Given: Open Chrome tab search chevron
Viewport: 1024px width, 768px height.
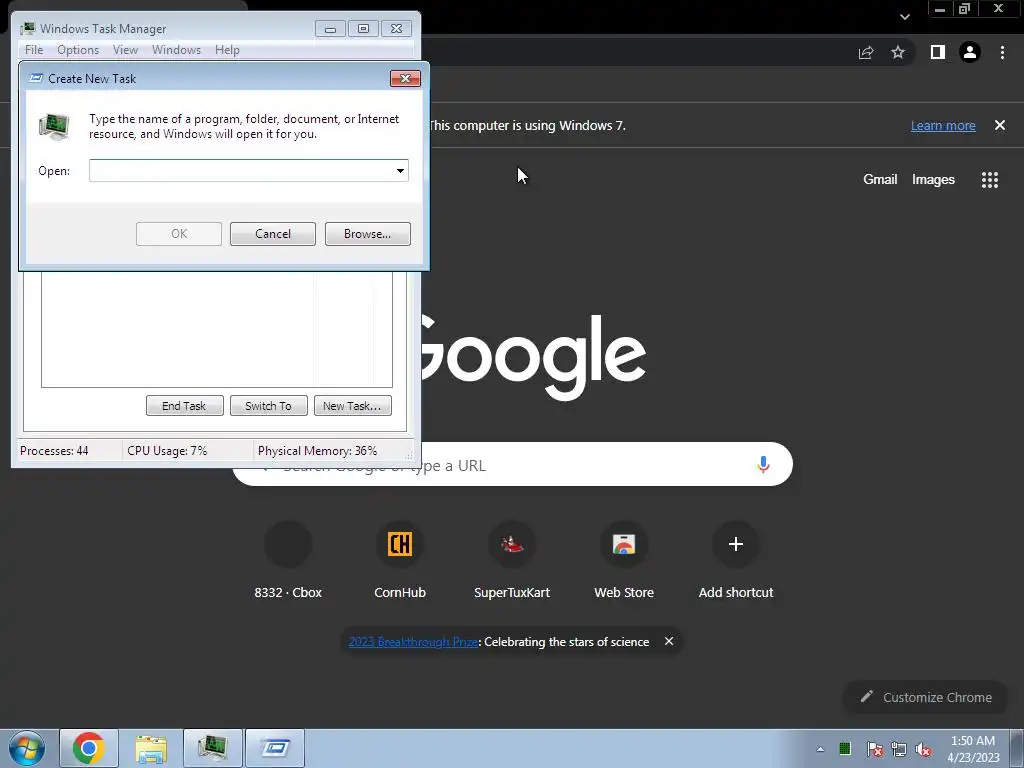Looking at the screenshot, I should (x=904, y=17).
